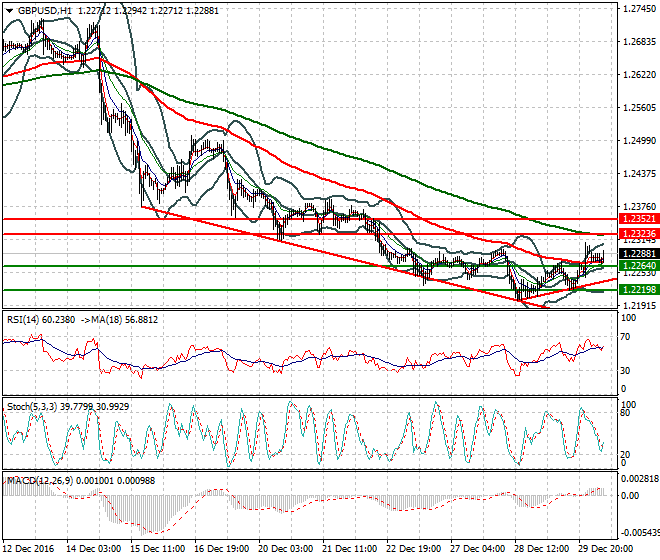The height and width of the screenshot is (560, 660).
Task: Click the current price label 1.22881
Action: click(x=639, y=253)
